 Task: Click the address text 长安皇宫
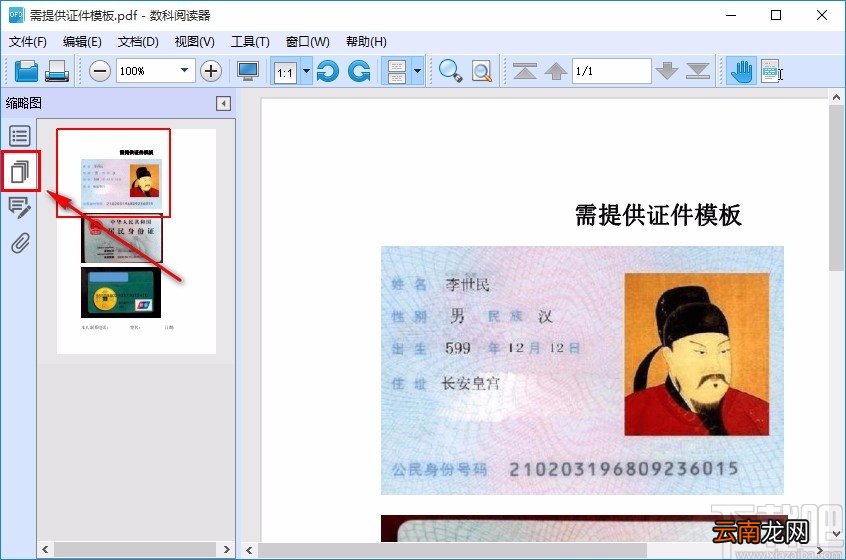pyautogui.click(x=471, y=384)
